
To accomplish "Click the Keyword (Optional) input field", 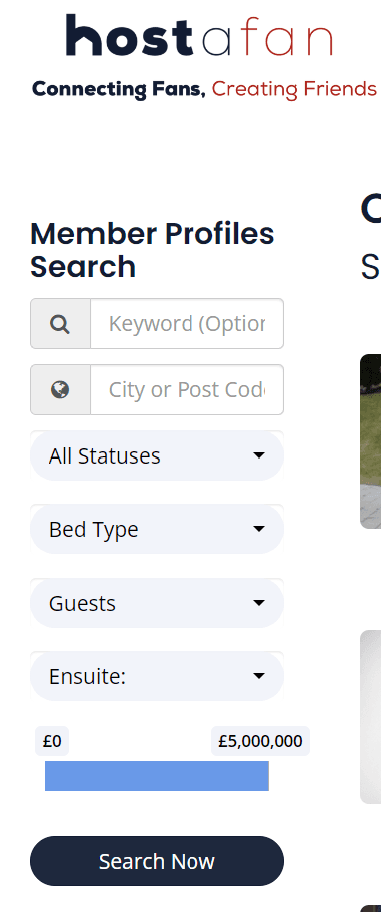I will [x=187, y=323].
